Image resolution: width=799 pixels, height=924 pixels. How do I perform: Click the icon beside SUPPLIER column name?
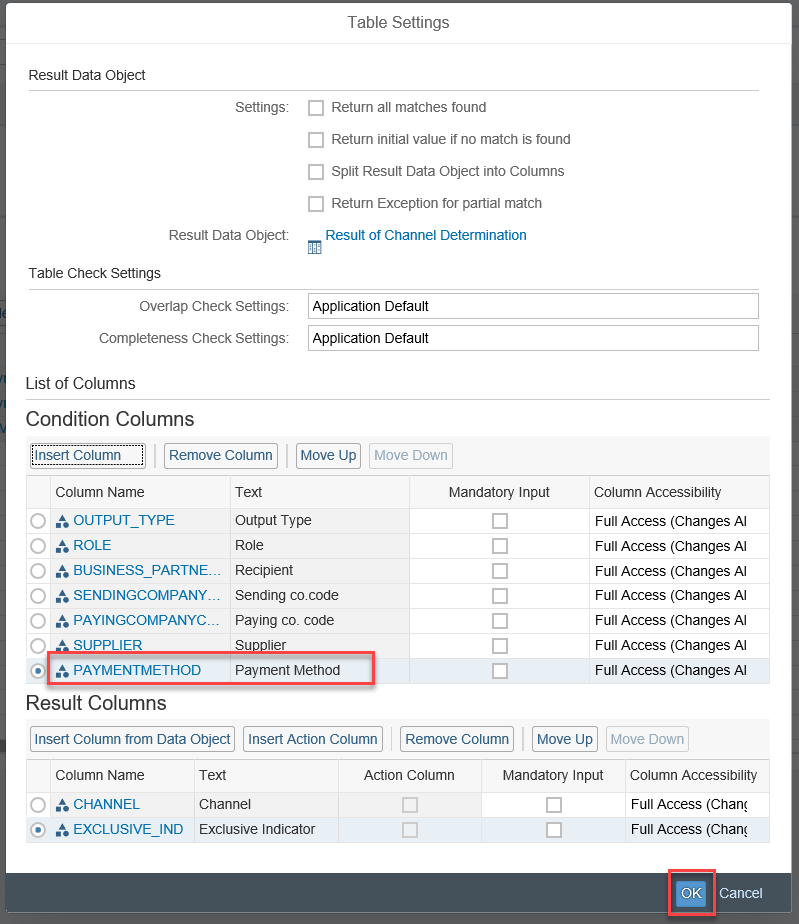(62, 646)
